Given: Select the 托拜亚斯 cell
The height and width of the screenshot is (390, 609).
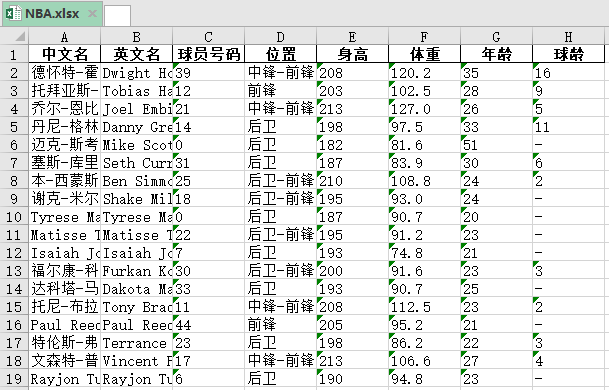Looking at the screenshot, I should [64, 91].
